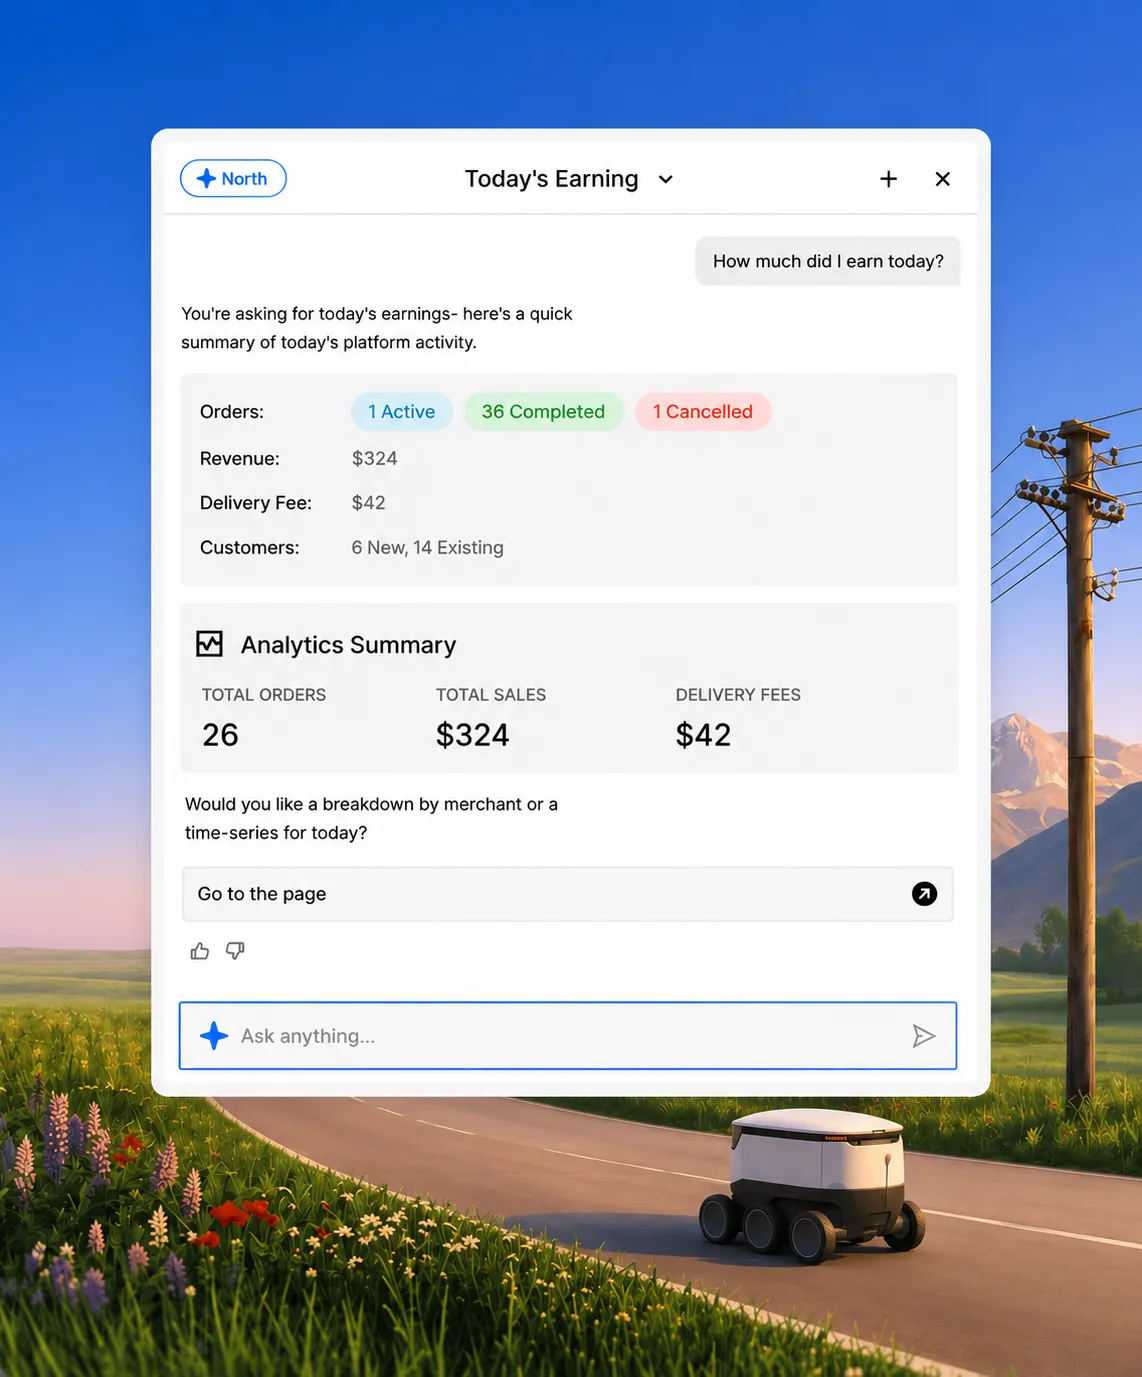This screenshot has height=1377, width=1142.
Task: Click the arrow icon in Go to the page
Action: click(x=924, y=894)
